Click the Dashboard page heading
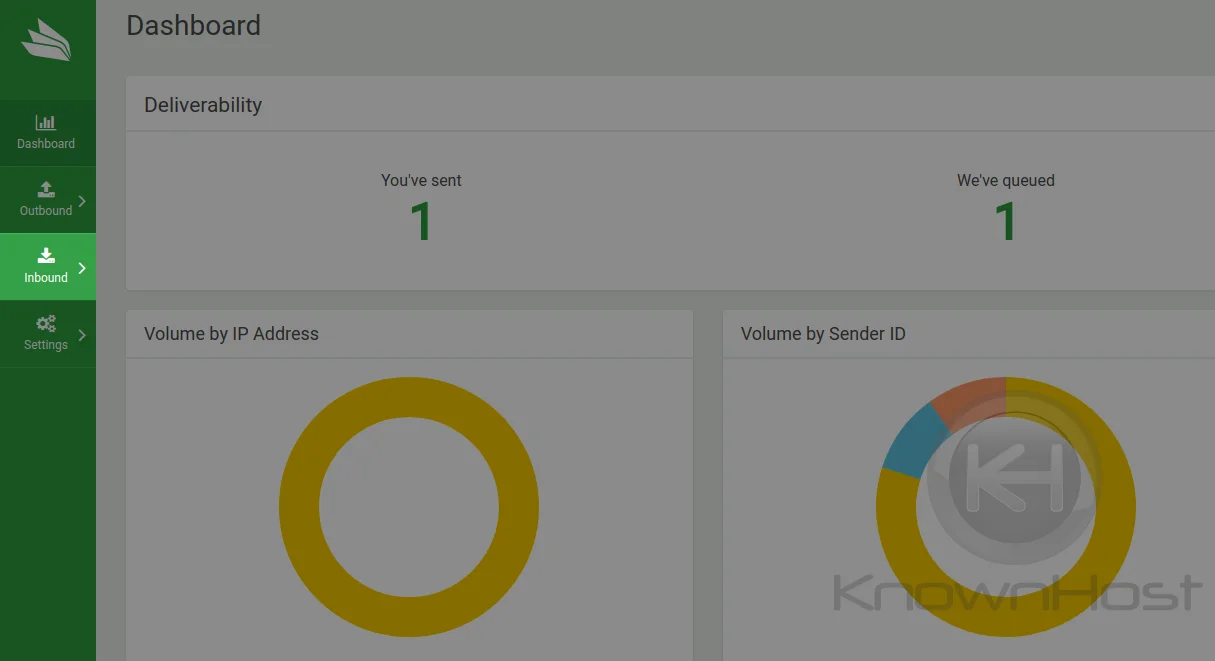 pos(193,25)
